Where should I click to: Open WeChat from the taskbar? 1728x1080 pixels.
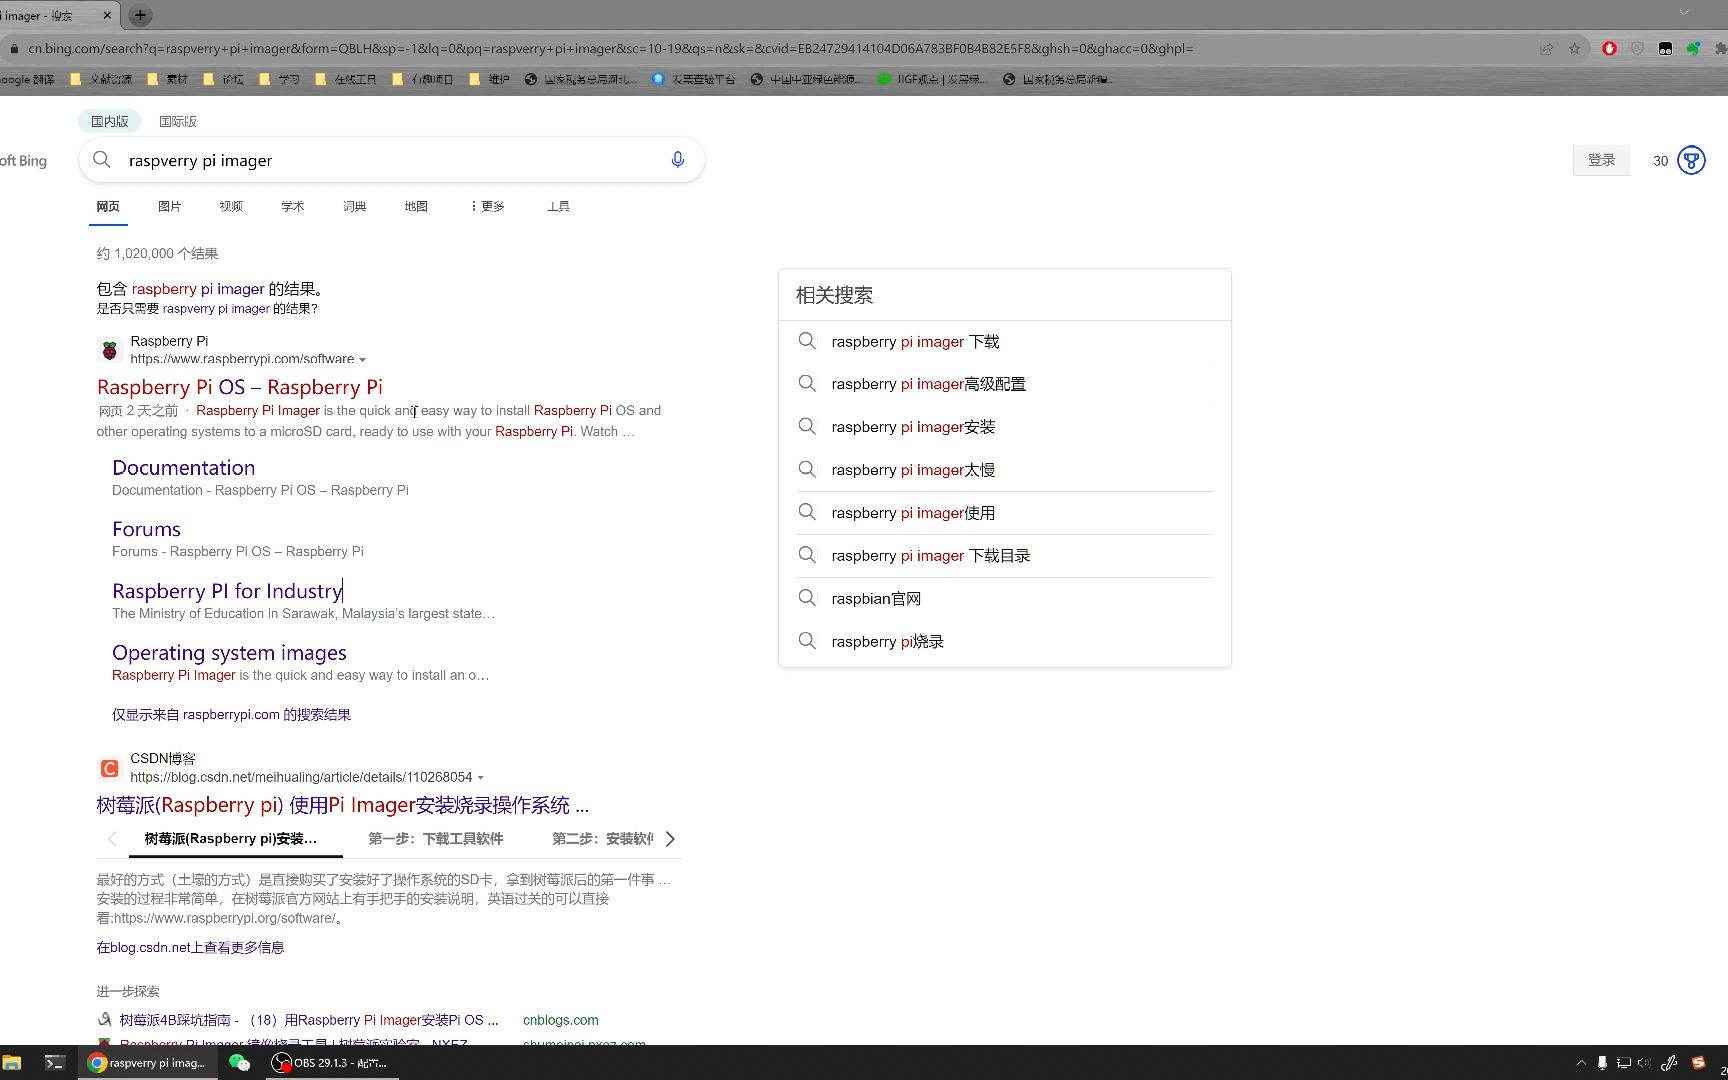(x=239, y=1062)
